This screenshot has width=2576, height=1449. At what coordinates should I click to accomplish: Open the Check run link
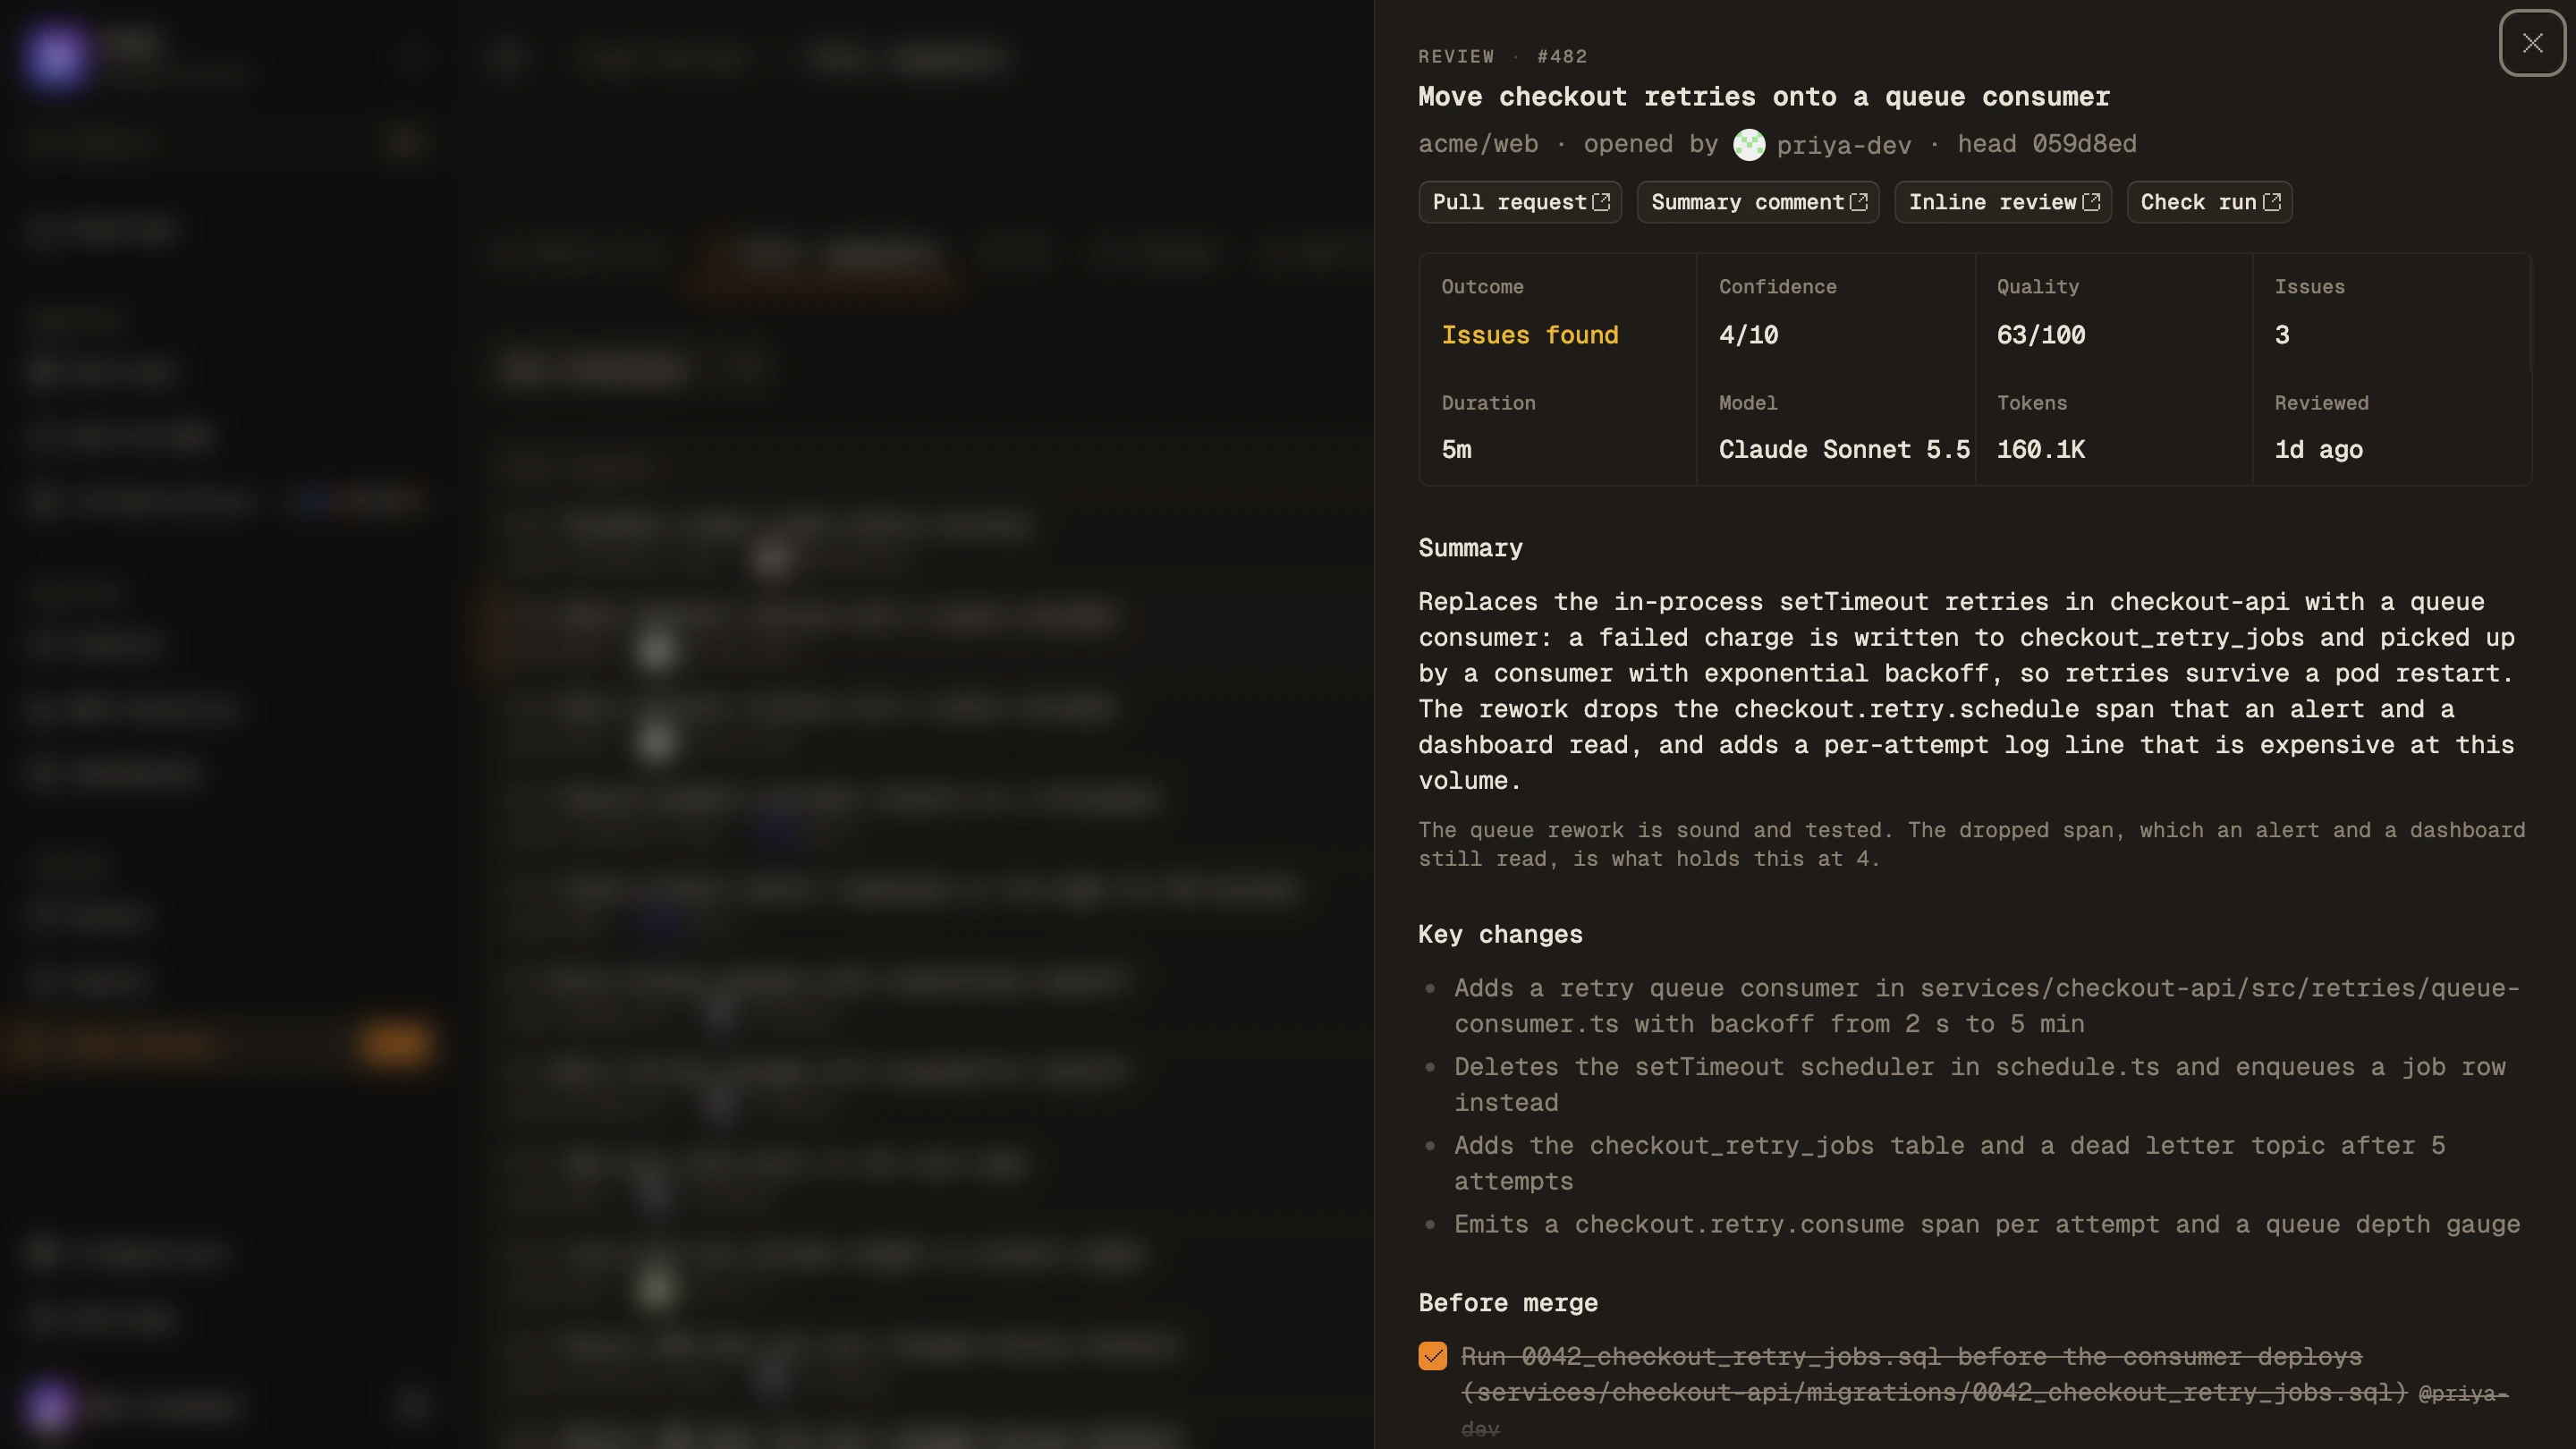pos(2210,202)
